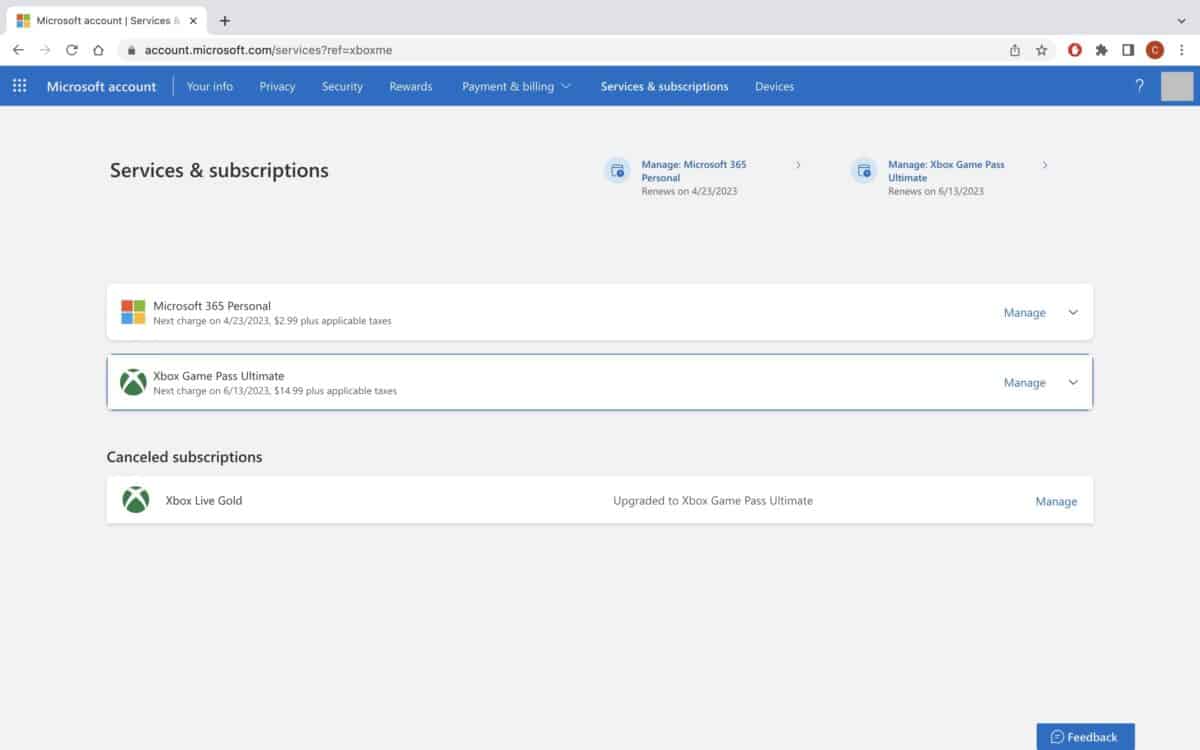The height and width of the screenshot is (750, 1200).
Task: View the site lock icon info
Action: point(130,49)
